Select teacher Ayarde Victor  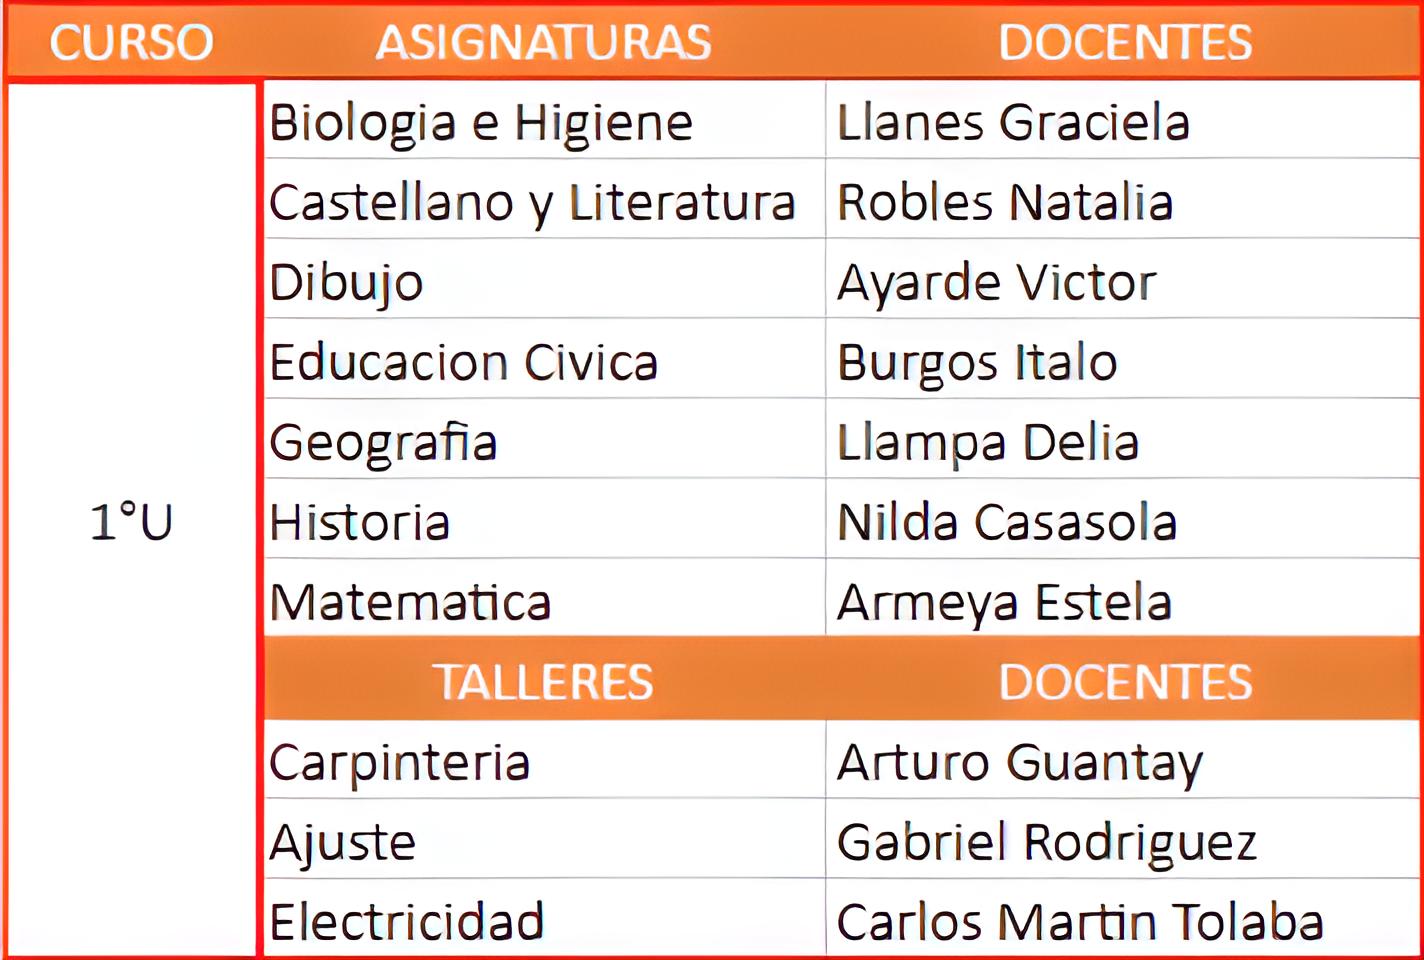[x=996, y=283]
